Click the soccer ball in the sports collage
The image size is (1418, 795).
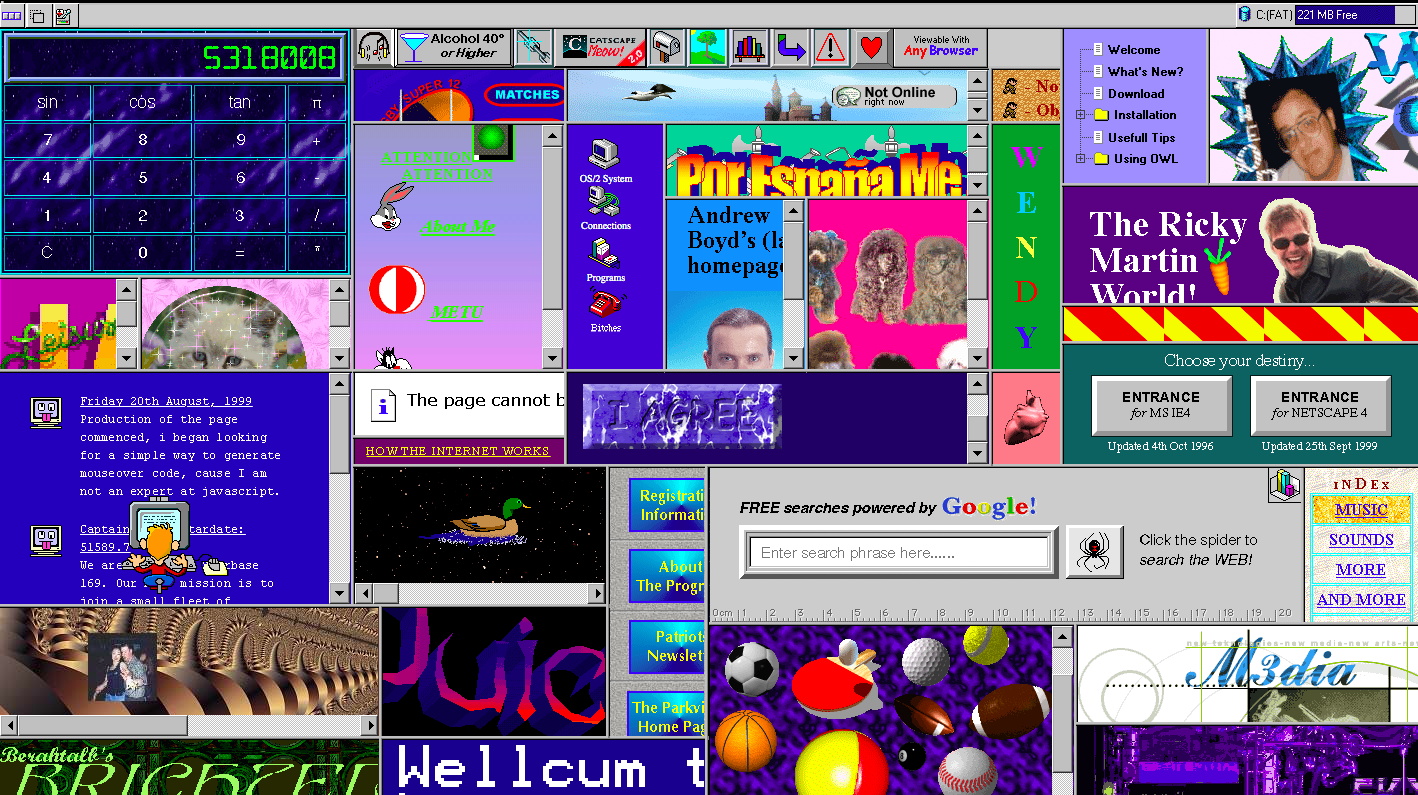752,668
